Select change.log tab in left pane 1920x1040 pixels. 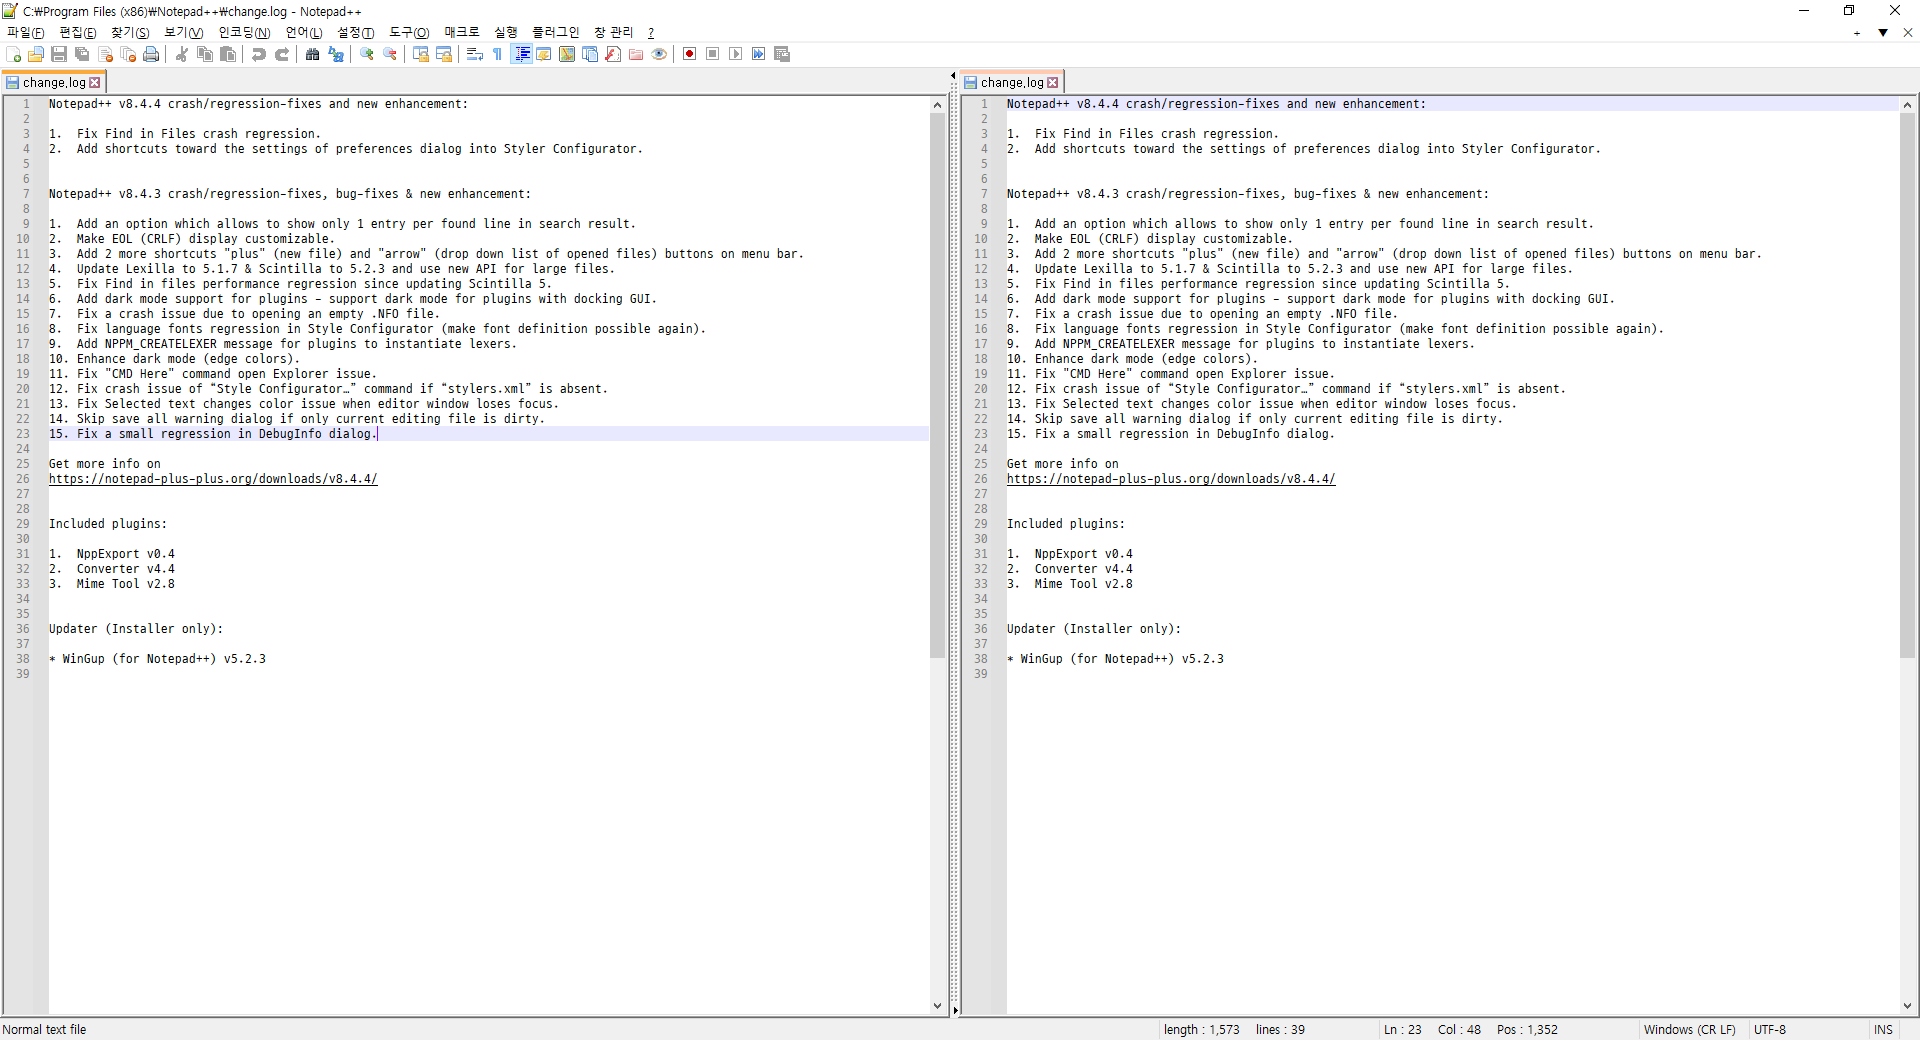pyautogui.click(x=54, y=83)
